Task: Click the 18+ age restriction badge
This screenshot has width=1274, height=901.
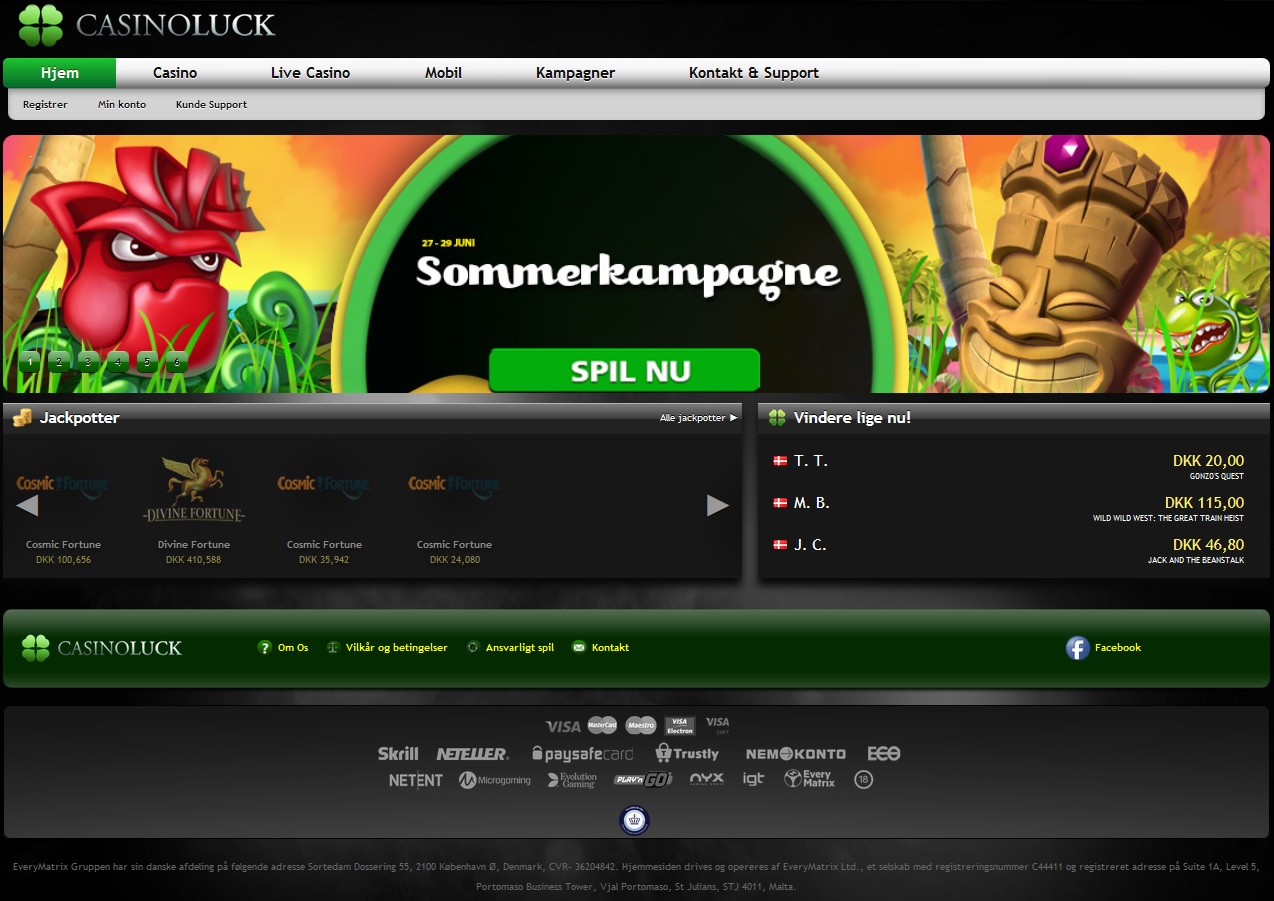Action: 864,780
